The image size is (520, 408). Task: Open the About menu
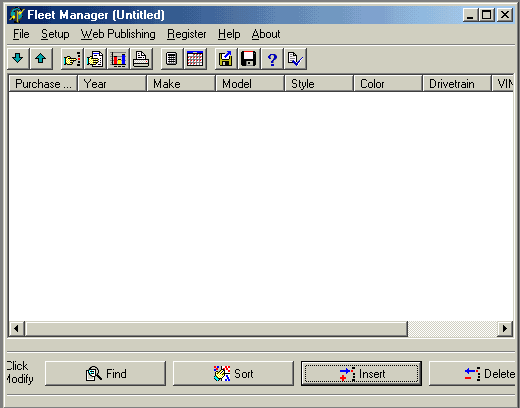pyautogui.click(x=266, y=34)
